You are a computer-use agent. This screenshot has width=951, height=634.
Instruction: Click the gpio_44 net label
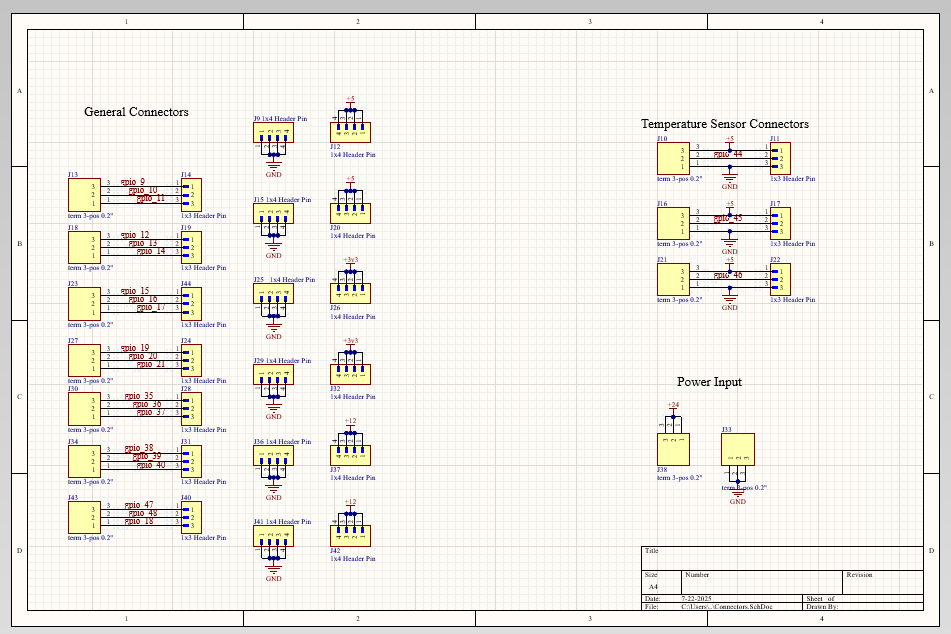click(727, 154)
